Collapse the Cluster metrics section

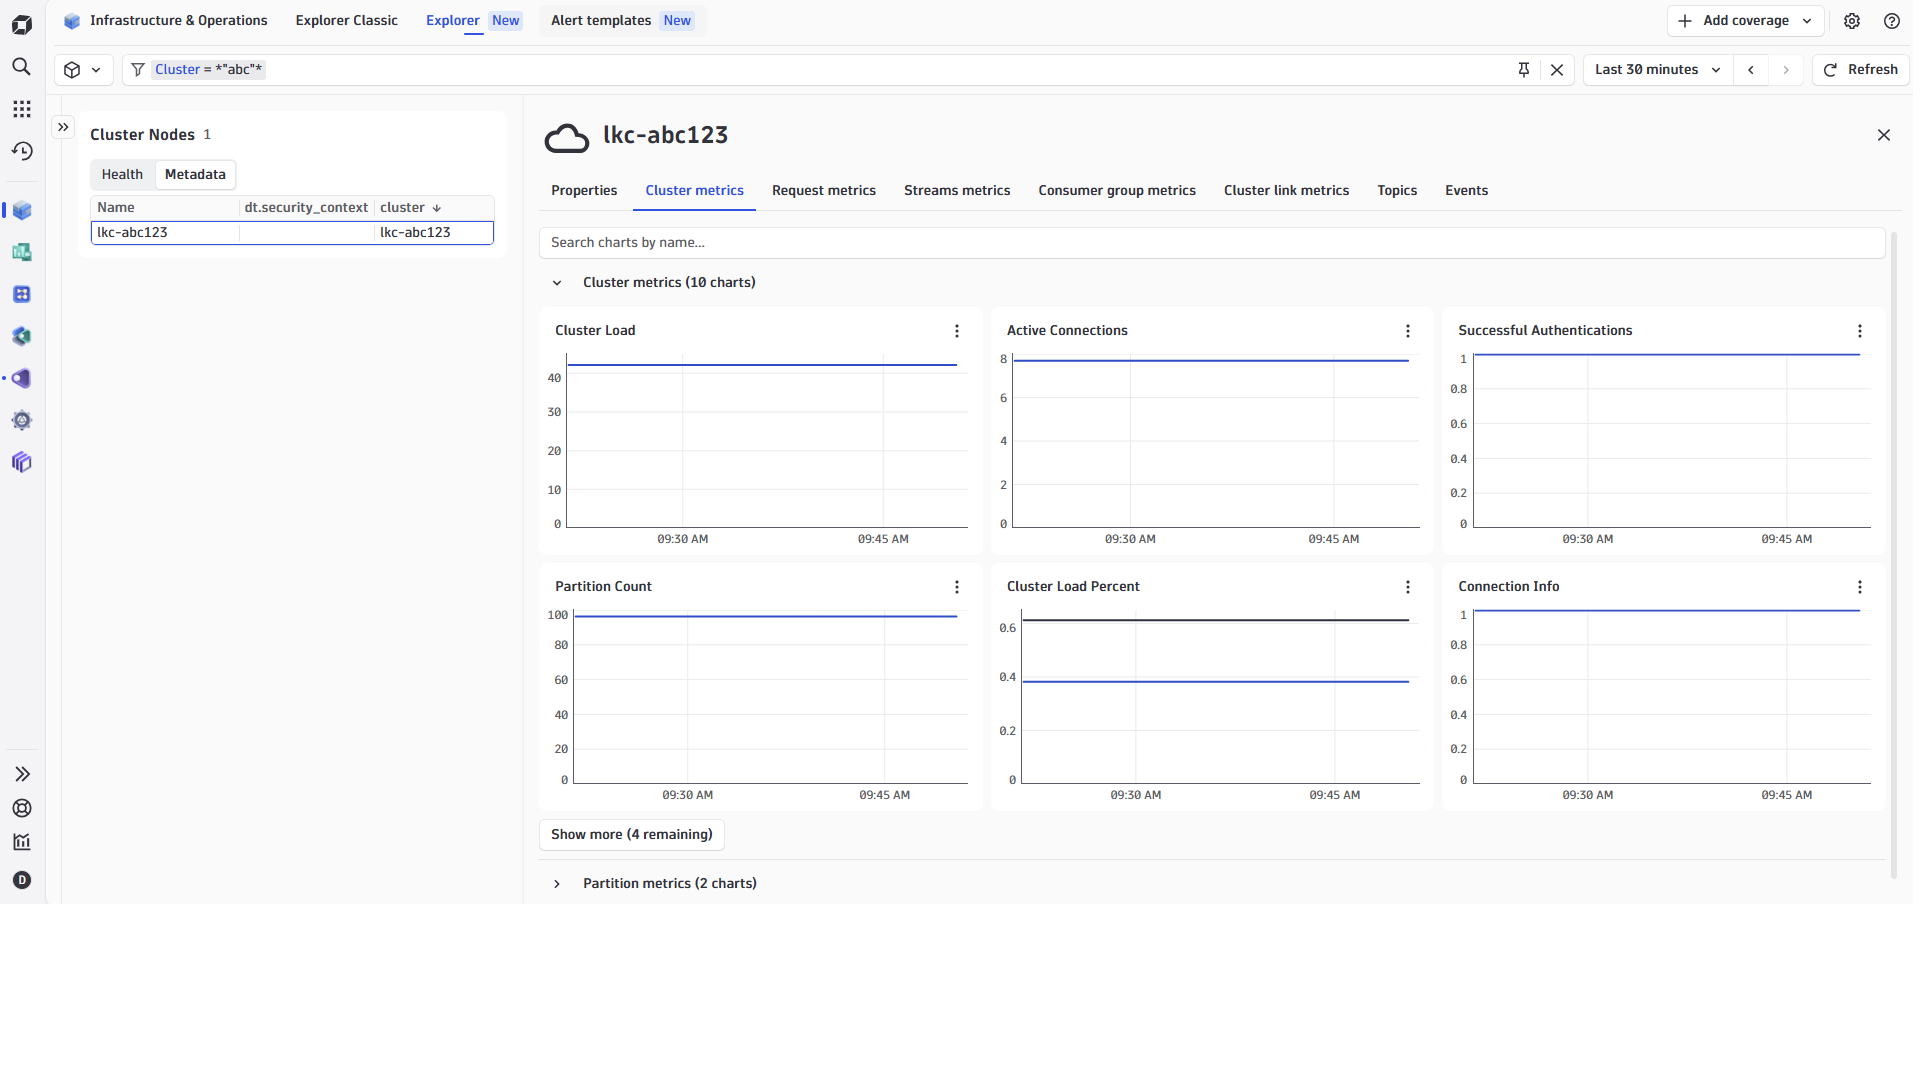557,283
